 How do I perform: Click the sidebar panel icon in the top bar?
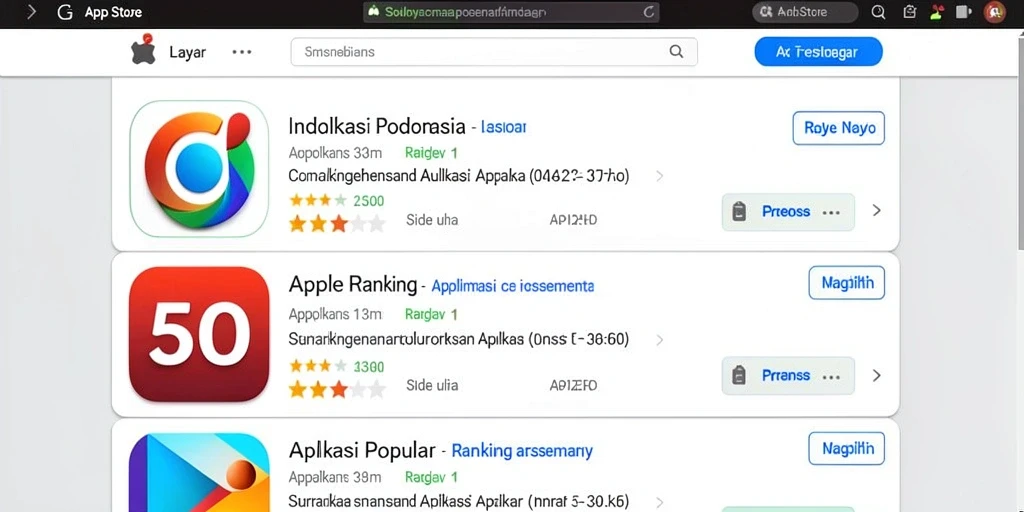point(963,12)
